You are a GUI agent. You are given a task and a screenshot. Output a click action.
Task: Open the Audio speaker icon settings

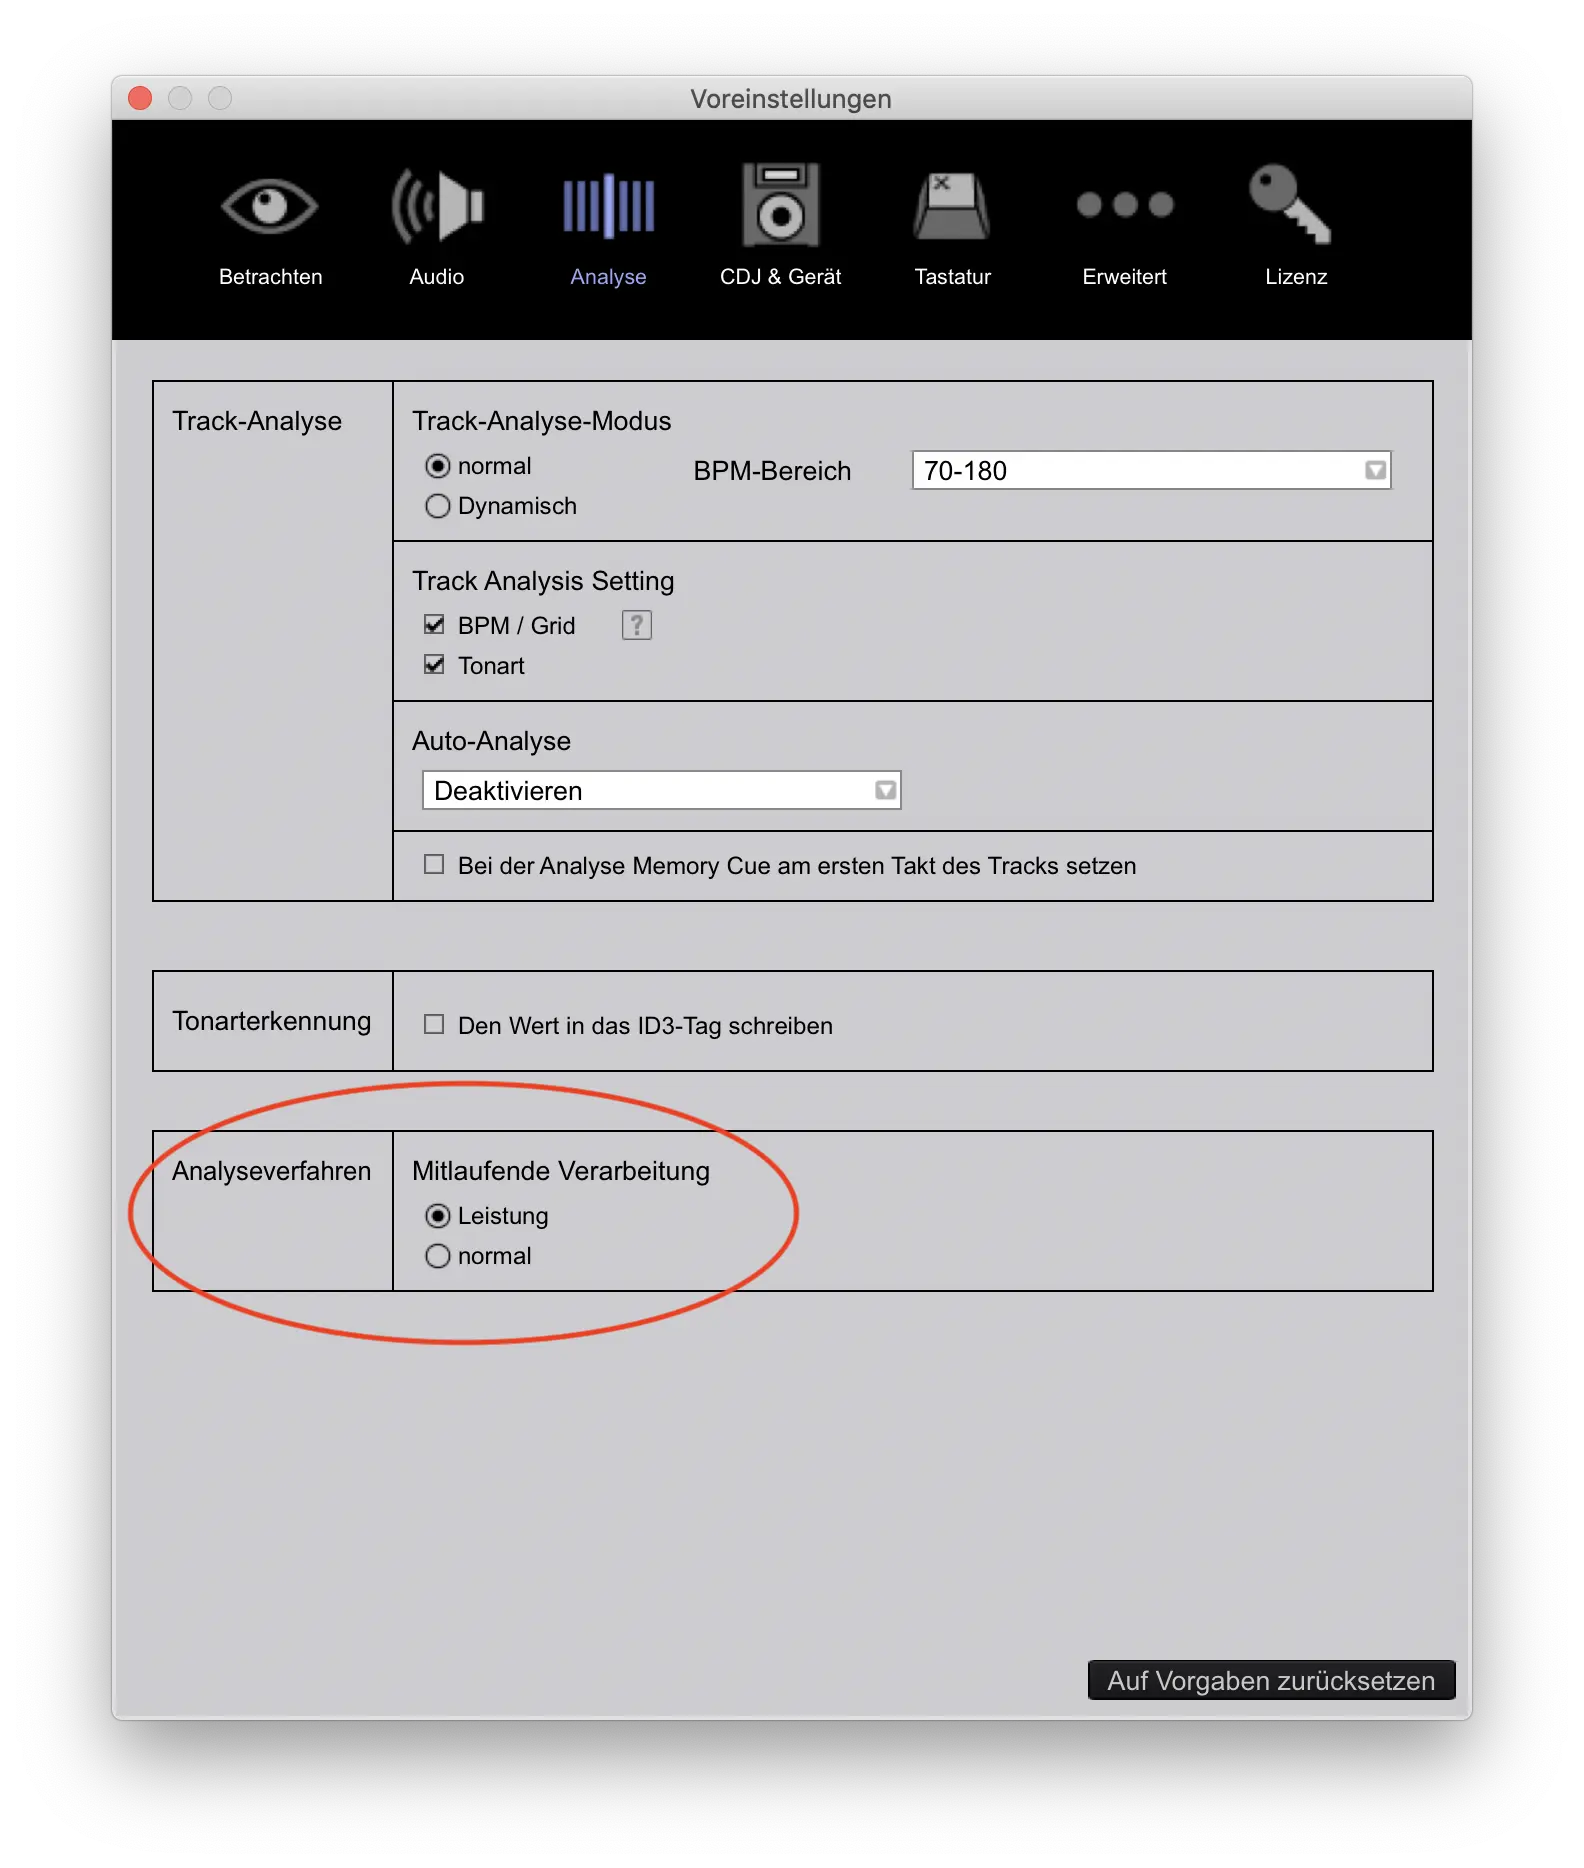[437, 207]
